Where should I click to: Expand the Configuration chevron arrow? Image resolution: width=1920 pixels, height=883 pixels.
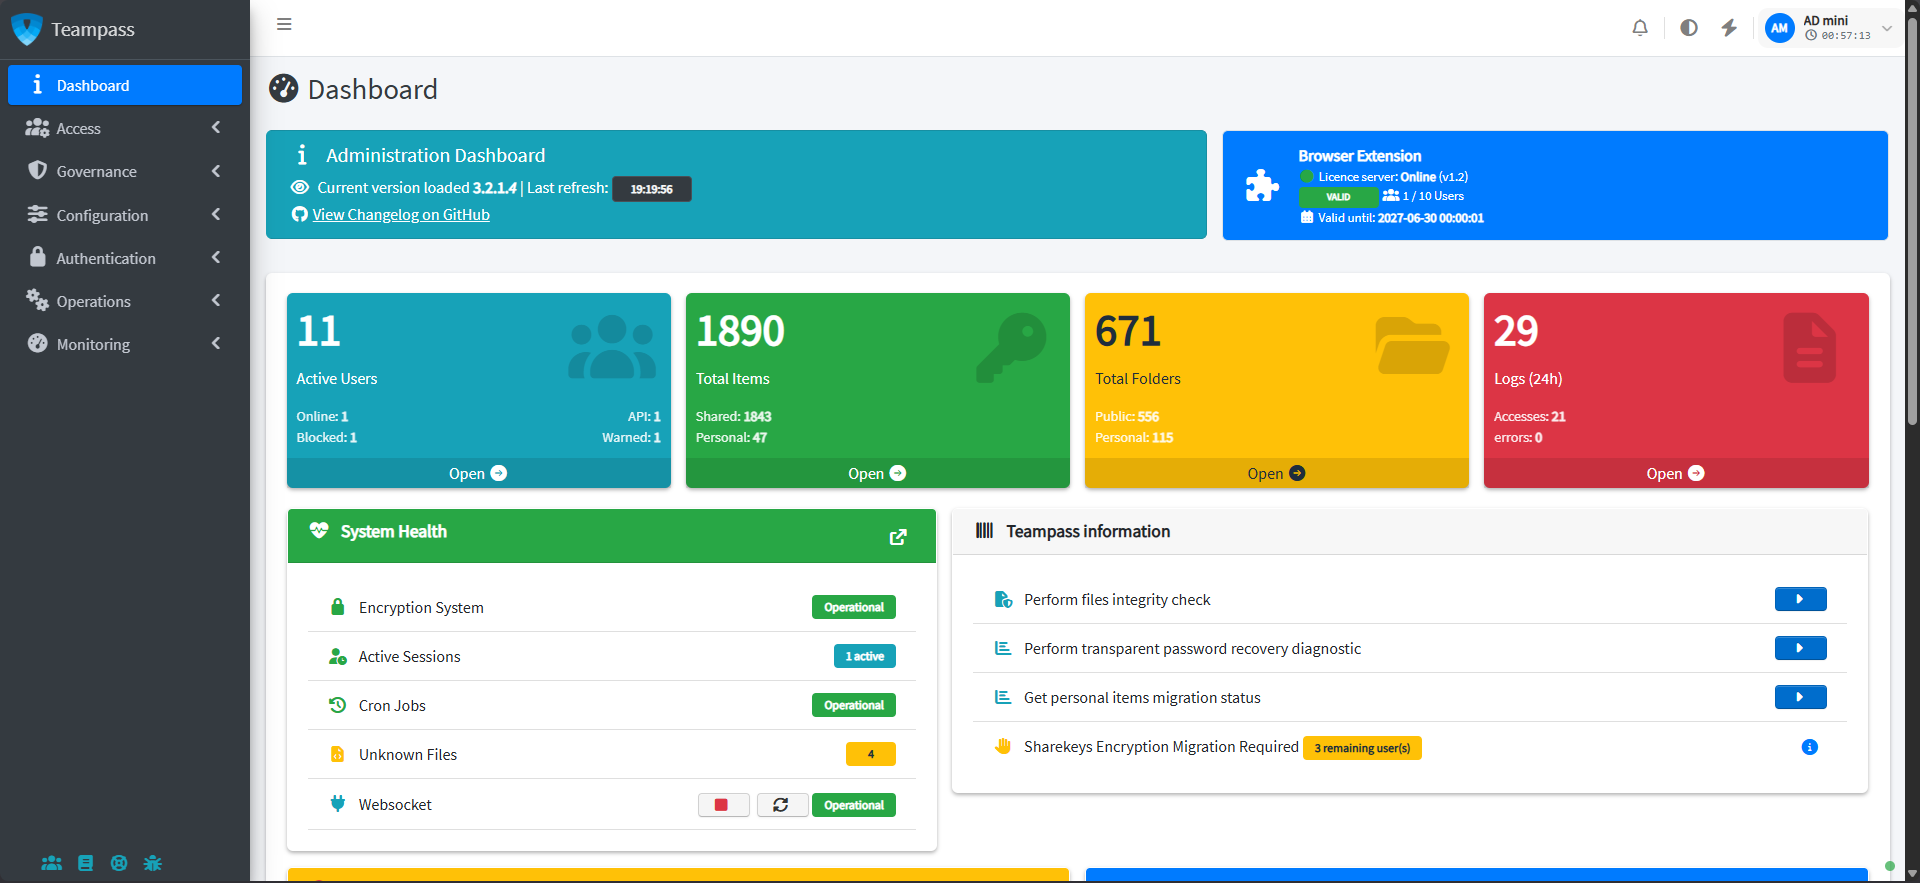tap(216, 215)
